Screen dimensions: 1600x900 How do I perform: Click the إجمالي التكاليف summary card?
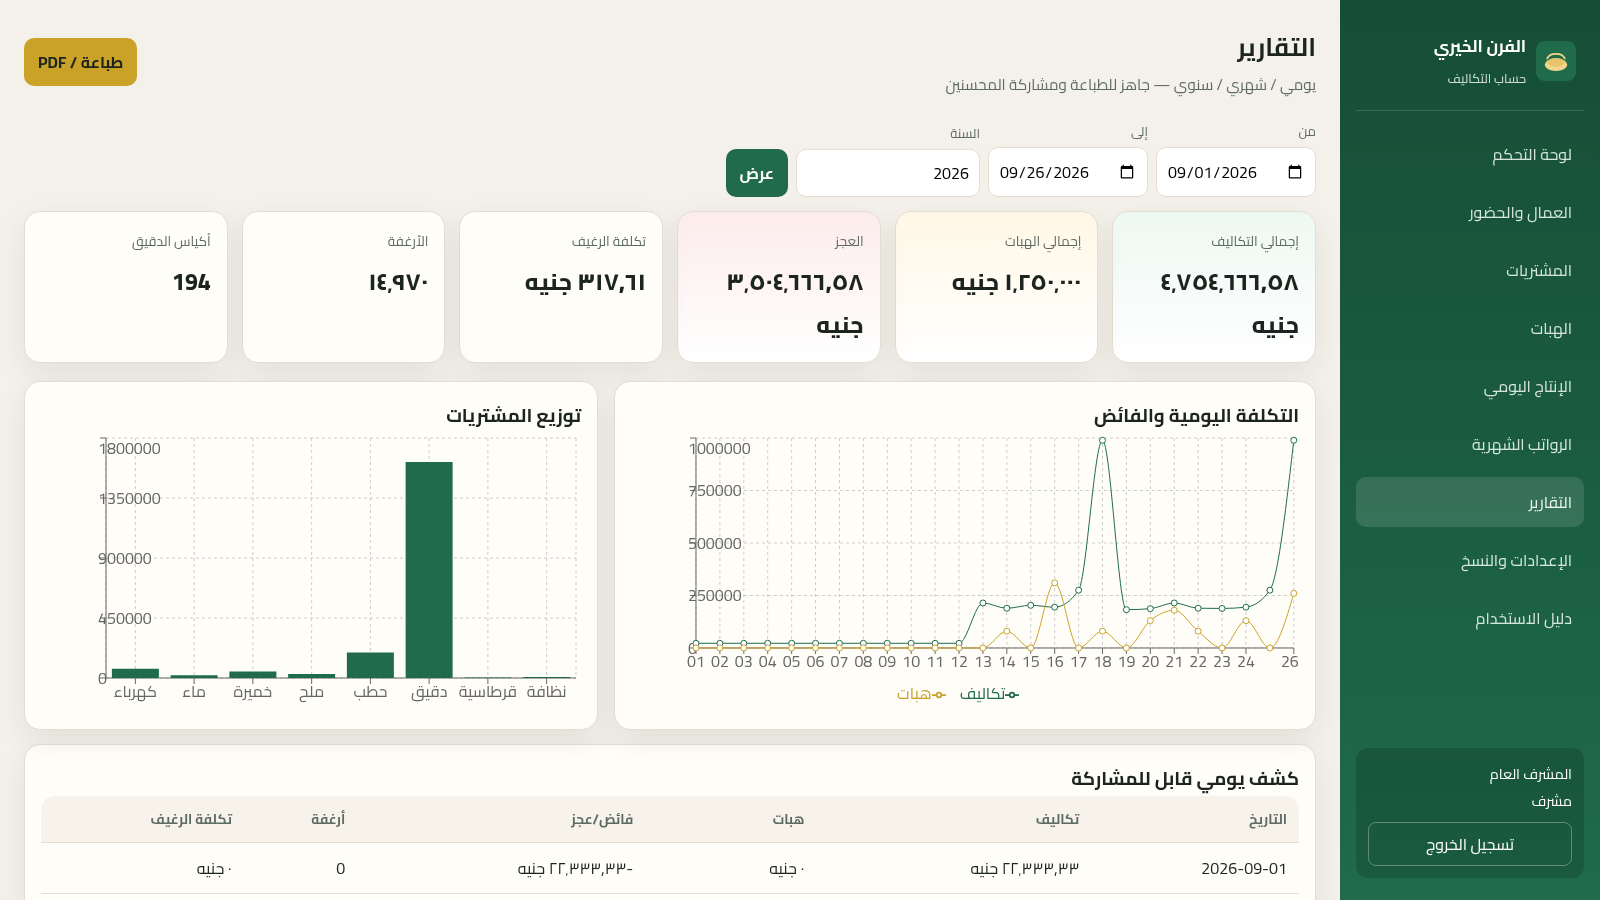coord(1214,287)
